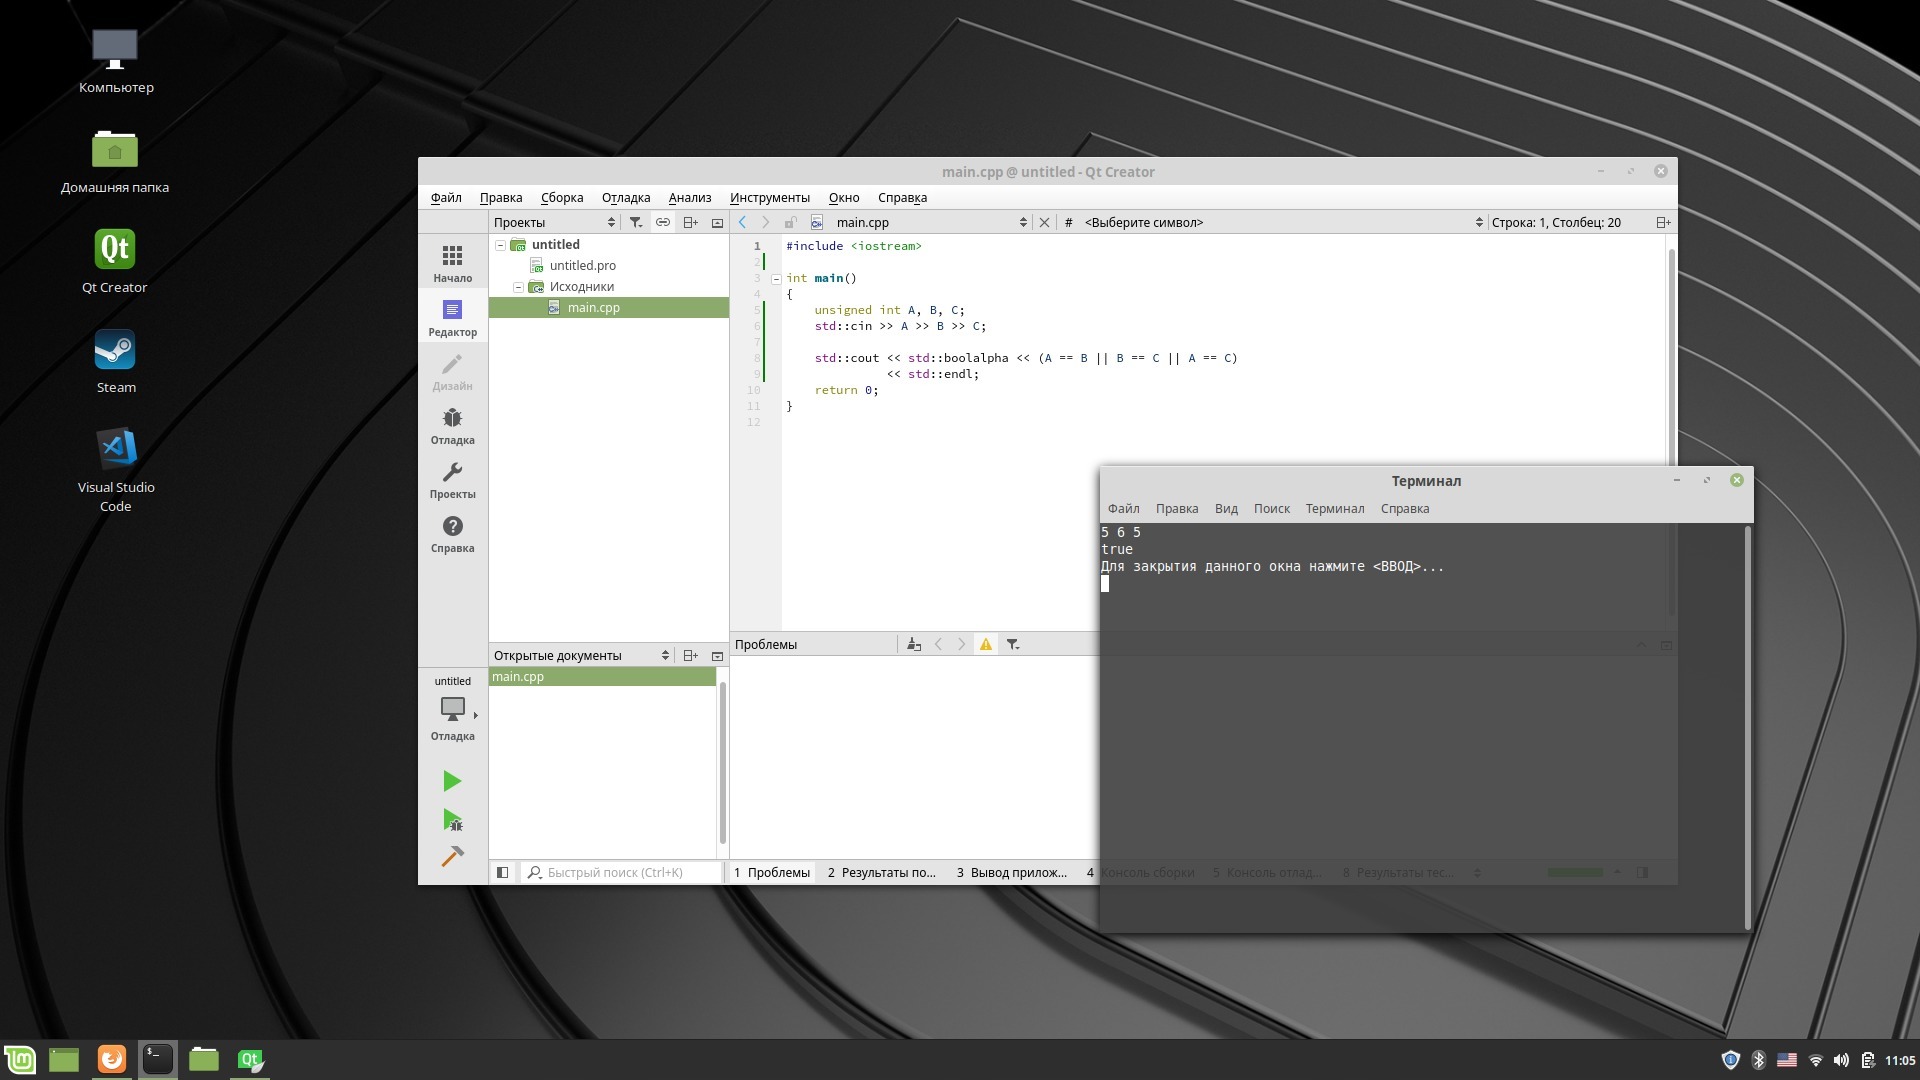Image resolution: width=1920 pixels, height=1080 pixels.
Task: Open the Отладка menu in menu bar
Action: (626, 197)
